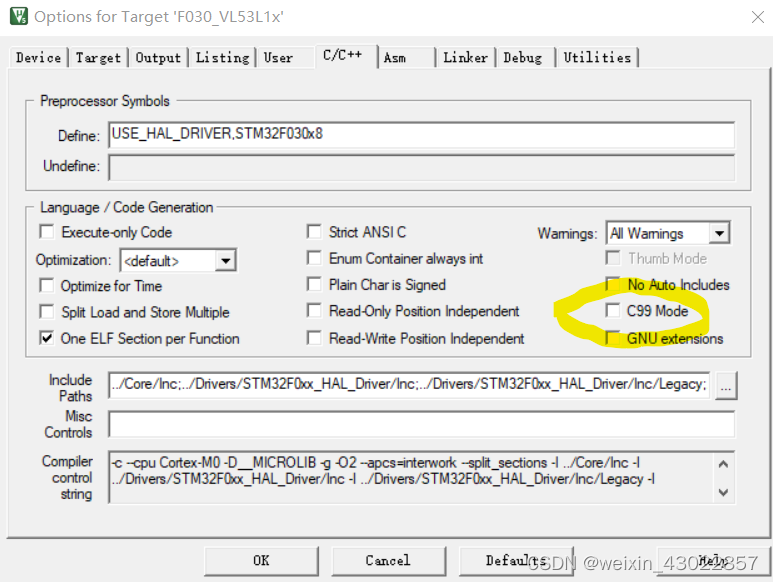Close the Options for Target dialog

[x=758, y=17]
